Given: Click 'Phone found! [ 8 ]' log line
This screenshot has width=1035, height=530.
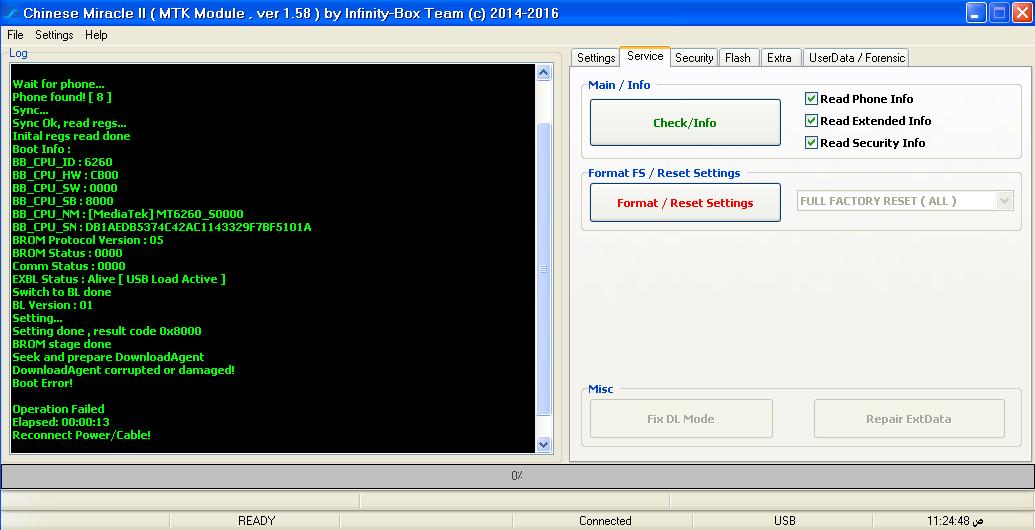Looking at the screenshot, I should [x=61, y=97].
